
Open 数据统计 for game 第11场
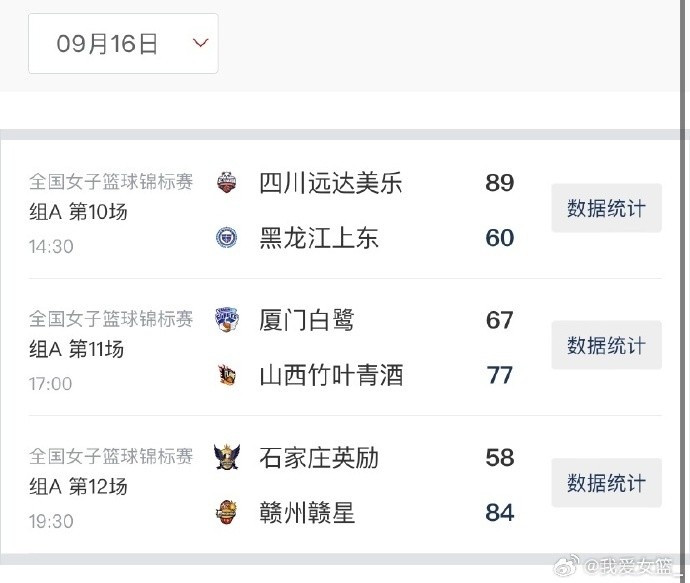click(x=606, y=346)
